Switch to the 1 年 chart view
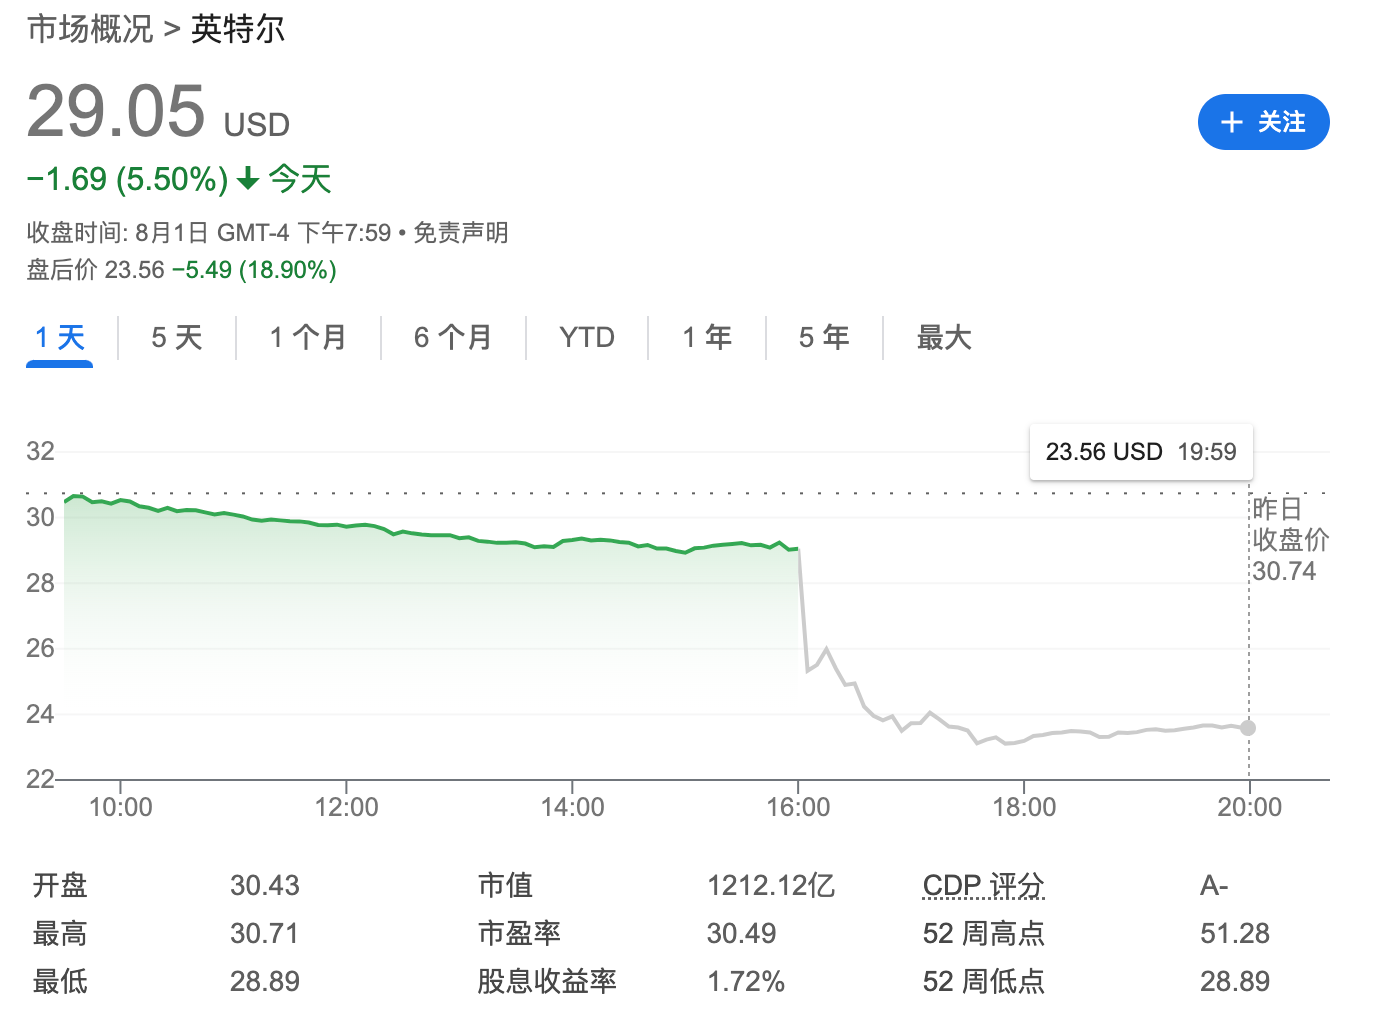This screenshot has width=1392, height=1034. coord(707,338)
